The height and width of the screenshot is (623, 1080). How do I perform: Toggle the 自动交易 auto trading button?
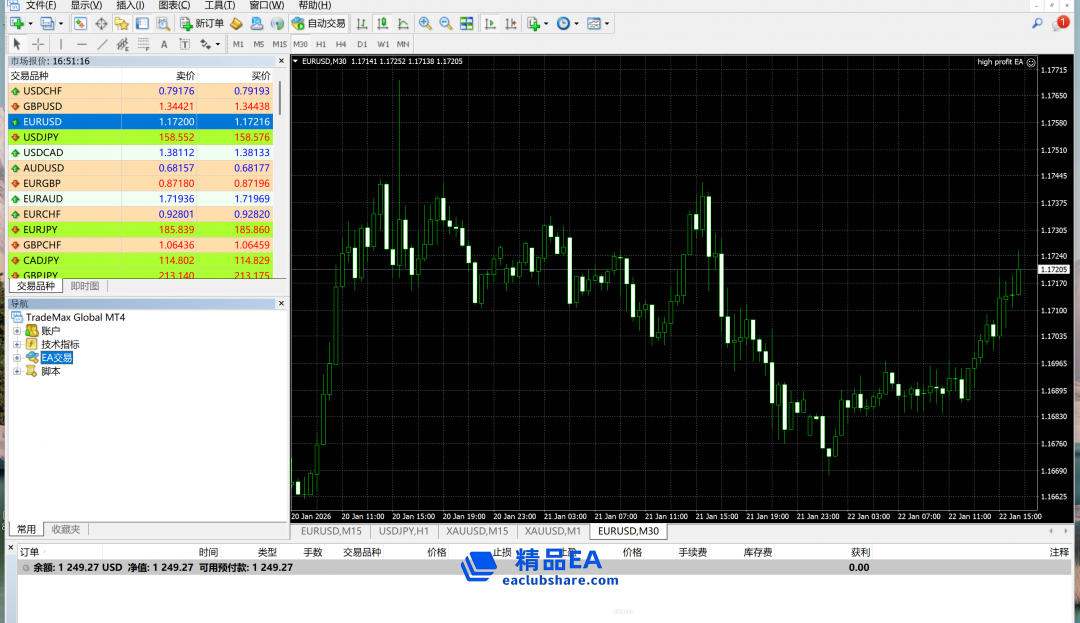tap(320, 23)
